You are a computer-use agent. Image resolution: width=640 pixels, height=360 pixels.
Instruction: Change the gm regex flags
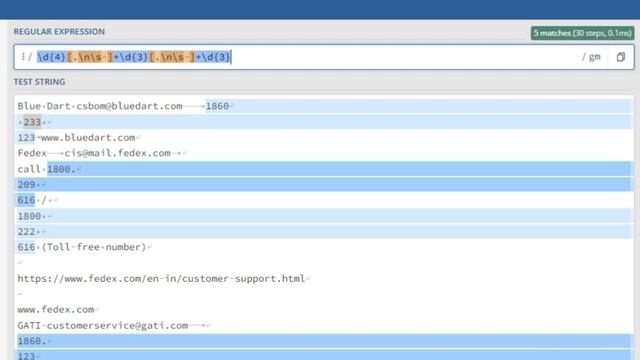[x=591, y=57]
